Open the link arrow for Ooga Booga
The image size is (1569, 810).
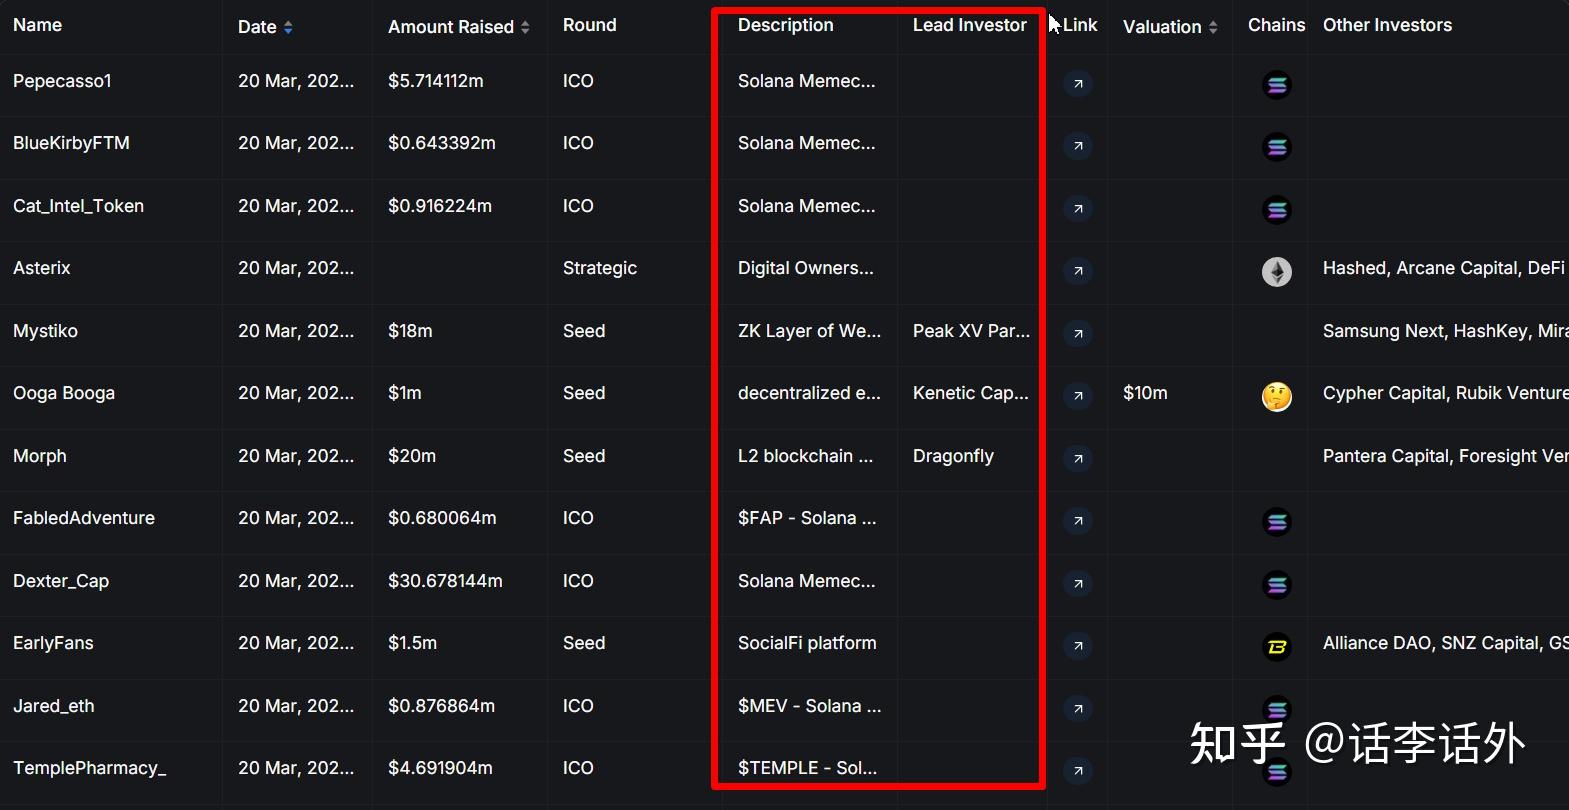click(1077, 396)
